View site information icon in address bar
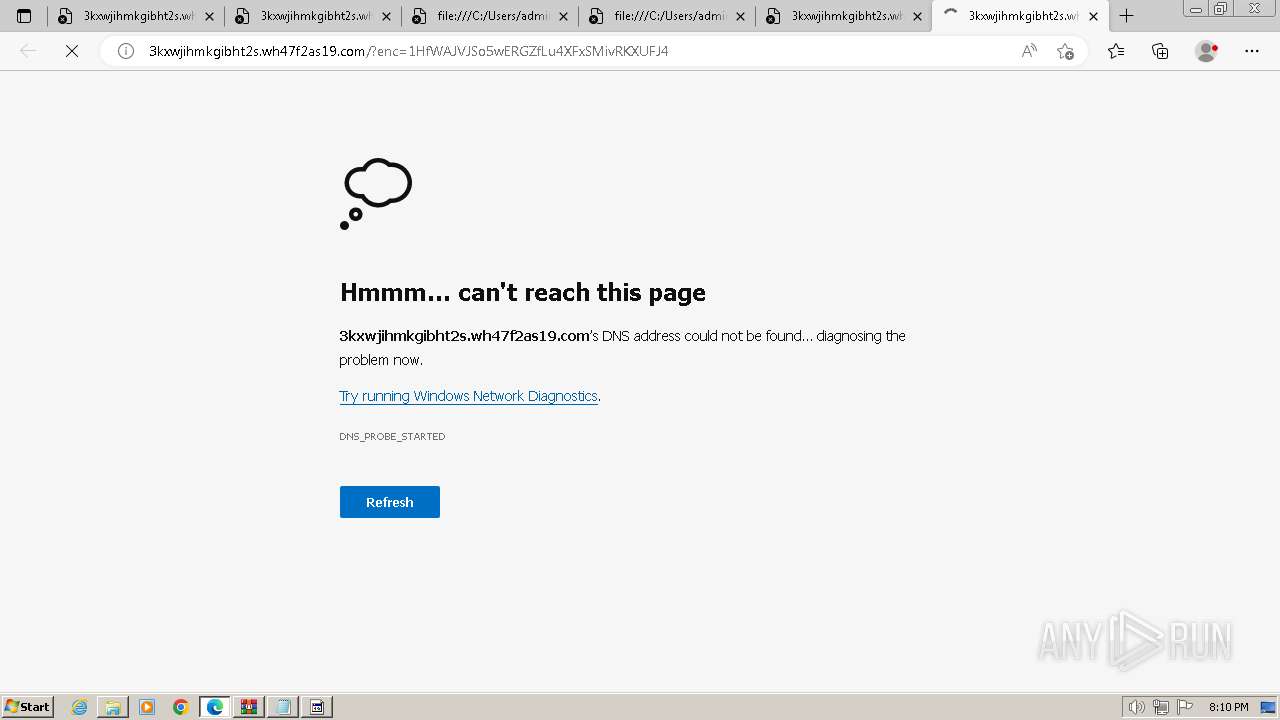This screenshot has width=1280, height=720. (126, 51)
